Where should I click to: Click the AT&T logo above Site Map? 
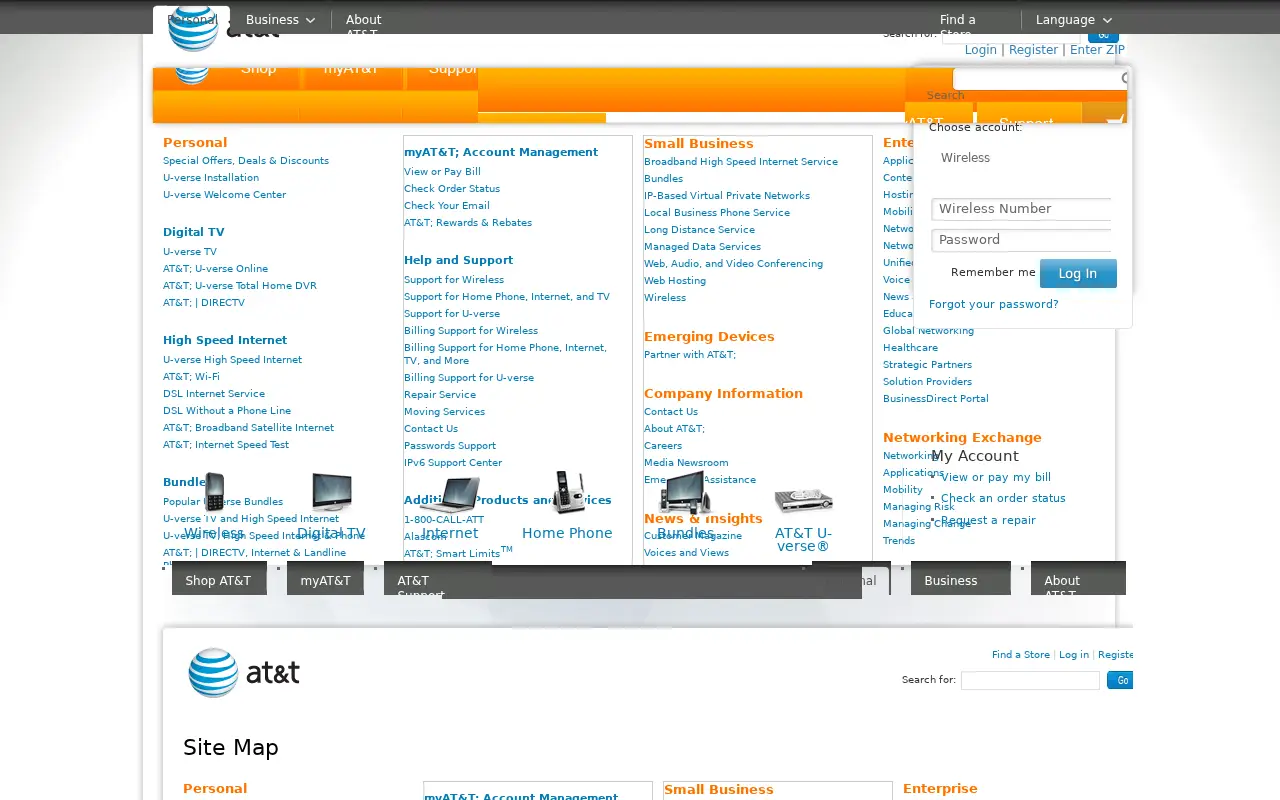(x=244, y=672)
